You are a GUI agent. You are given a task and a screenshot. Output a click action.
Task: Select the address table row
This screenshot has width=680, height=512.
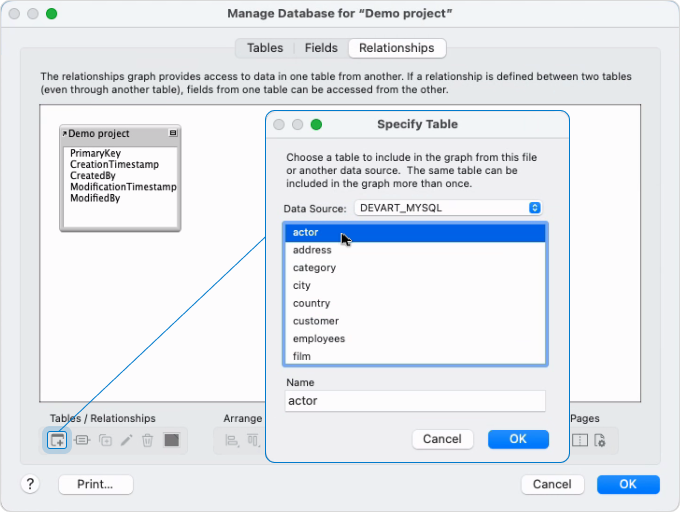tap(415, 250)
